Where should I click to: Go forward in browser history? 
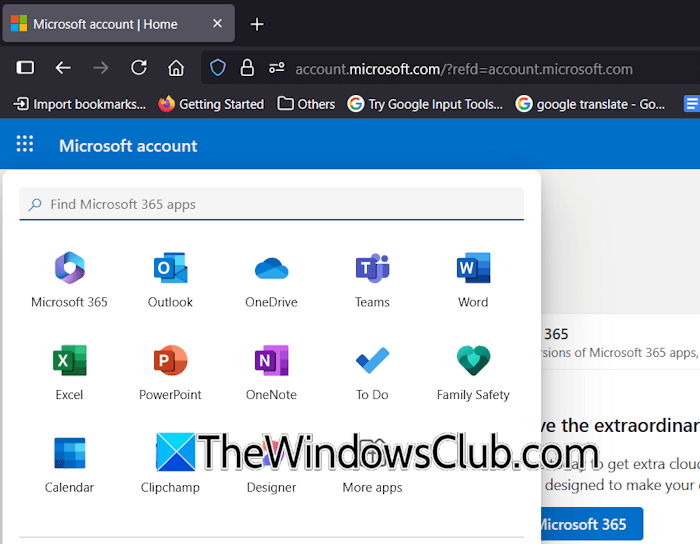click(x=101, y=68)
